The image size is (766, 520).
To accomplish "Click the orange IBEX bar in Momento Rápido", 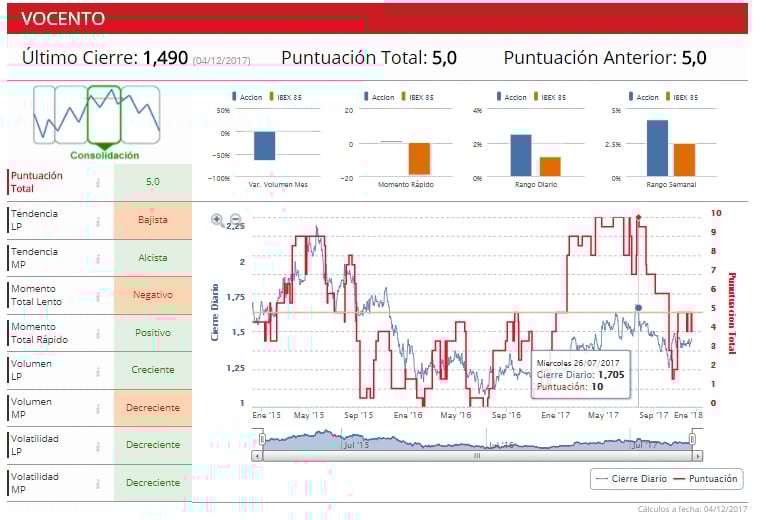I will pos(419,158).
